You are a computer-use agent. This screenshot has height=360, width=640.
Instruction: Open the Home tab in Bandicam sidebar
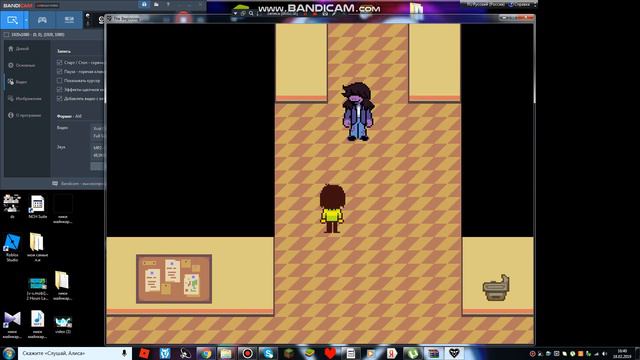18,49
